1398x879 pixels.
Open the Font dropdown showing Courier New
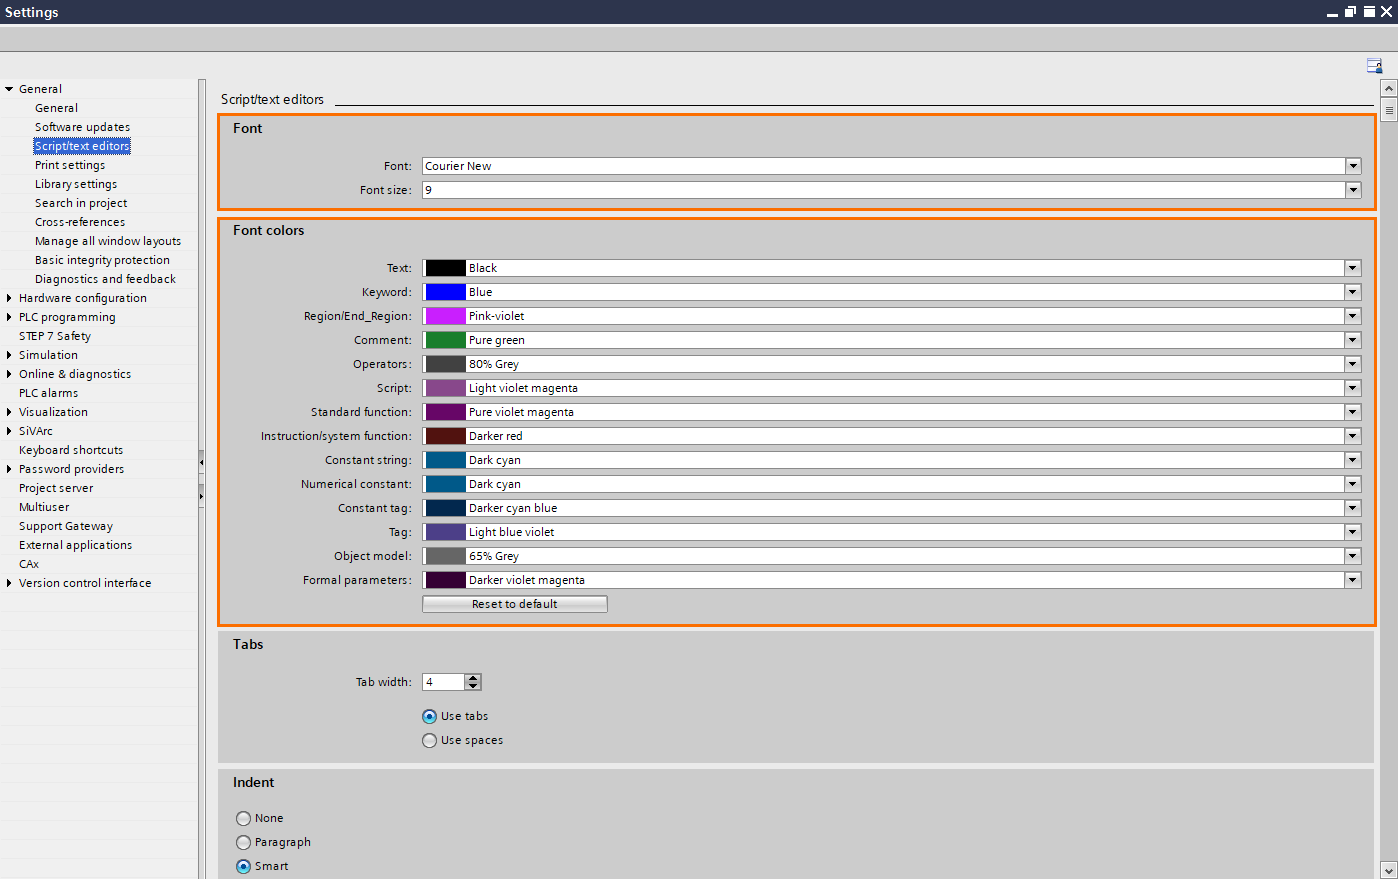[1353, 165]
